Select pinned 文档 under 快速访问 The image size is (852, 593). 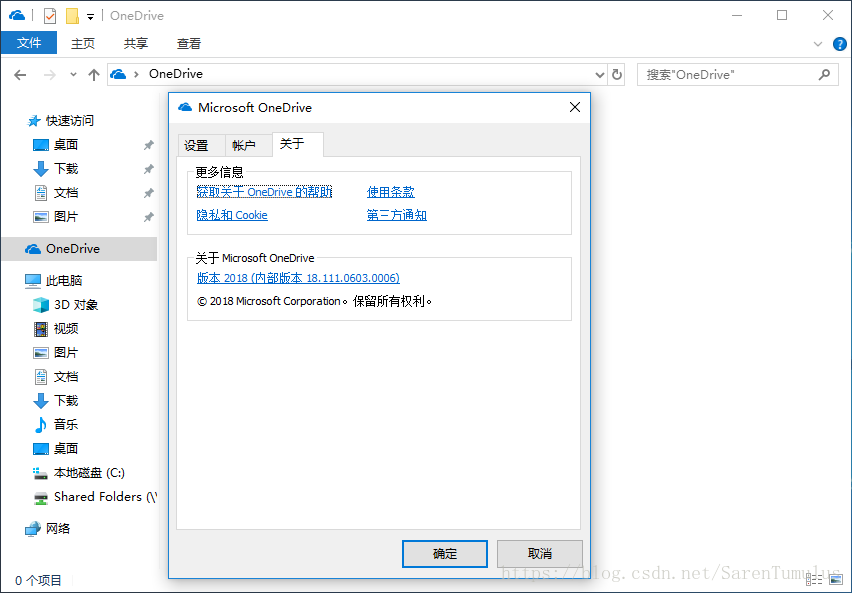click(x=66, y=192)
